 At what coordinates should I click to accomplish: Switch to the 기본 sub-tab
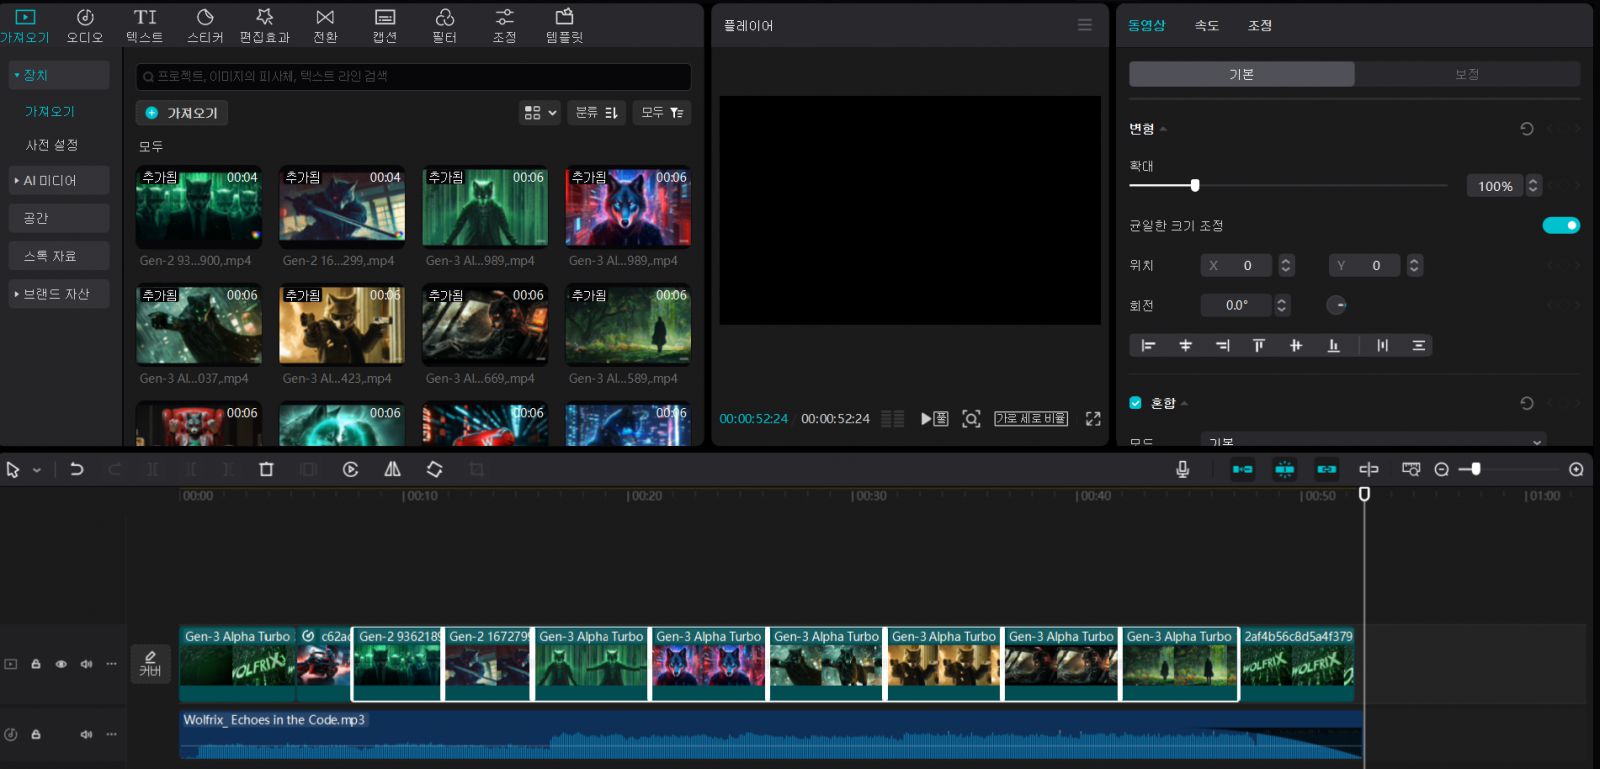(1242, 74)
